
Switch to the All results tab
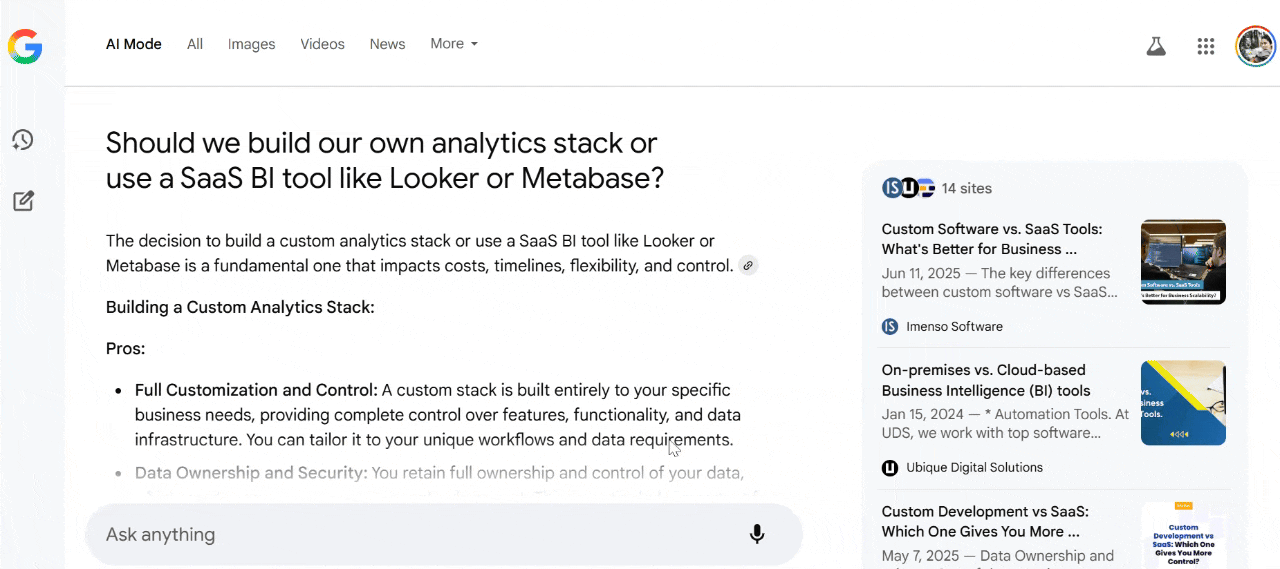[x=195, y=44]
